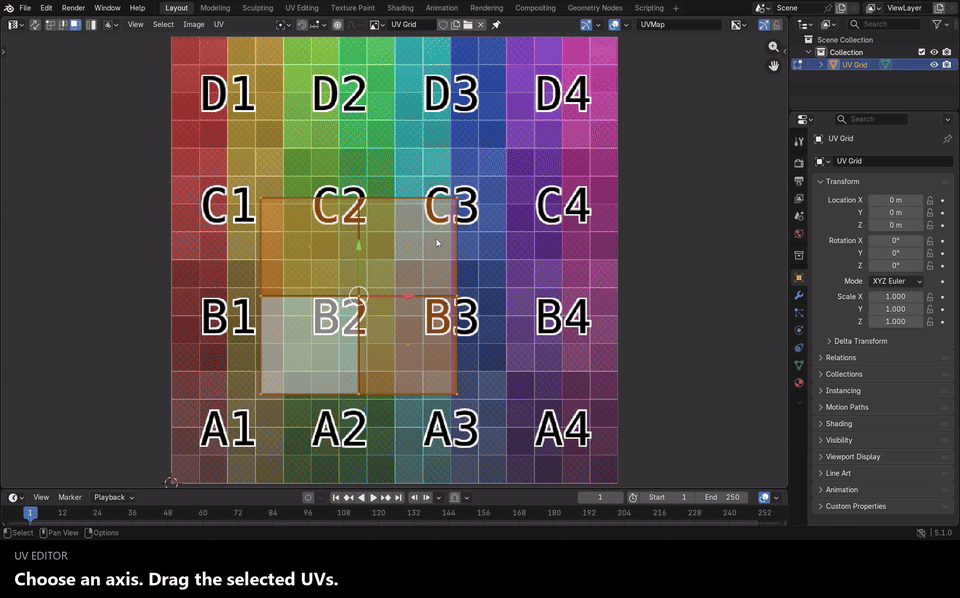Toggle proportional editing icon
Viewport: 960px width, 598px height.
pos(337,24)
